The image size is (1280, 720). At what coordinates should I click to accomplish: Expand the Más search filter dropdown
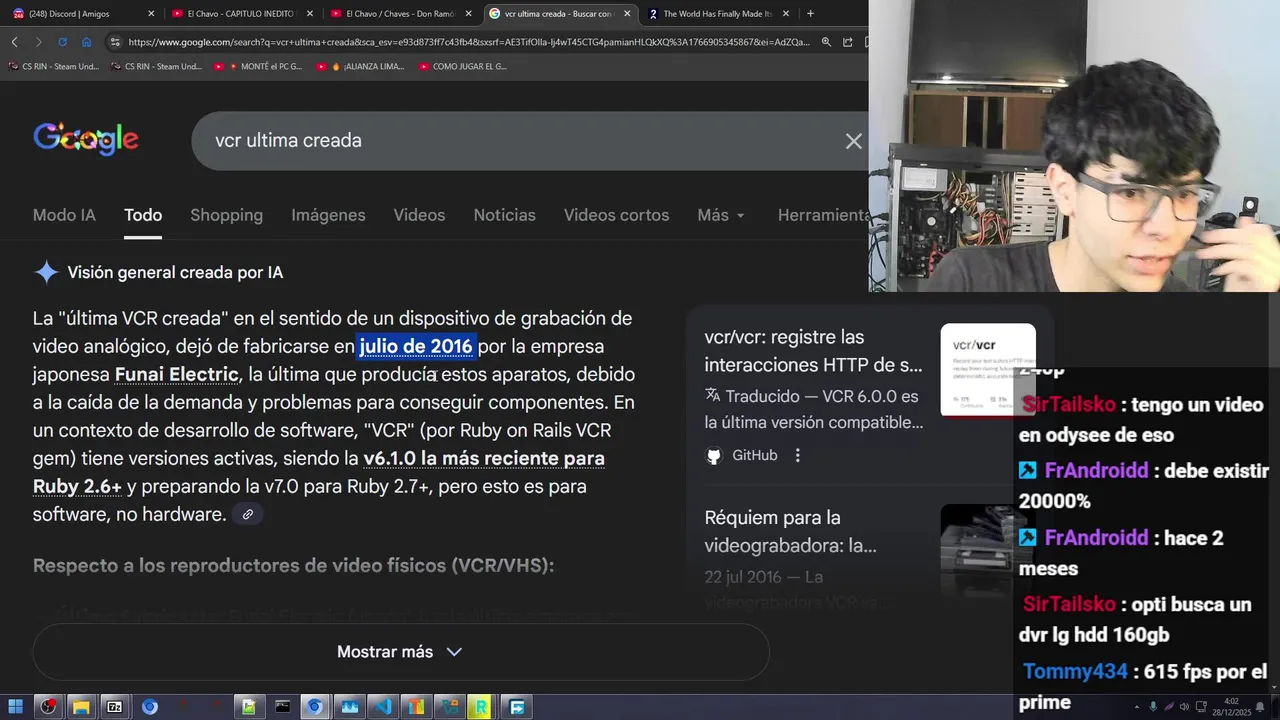click(721, 215)
